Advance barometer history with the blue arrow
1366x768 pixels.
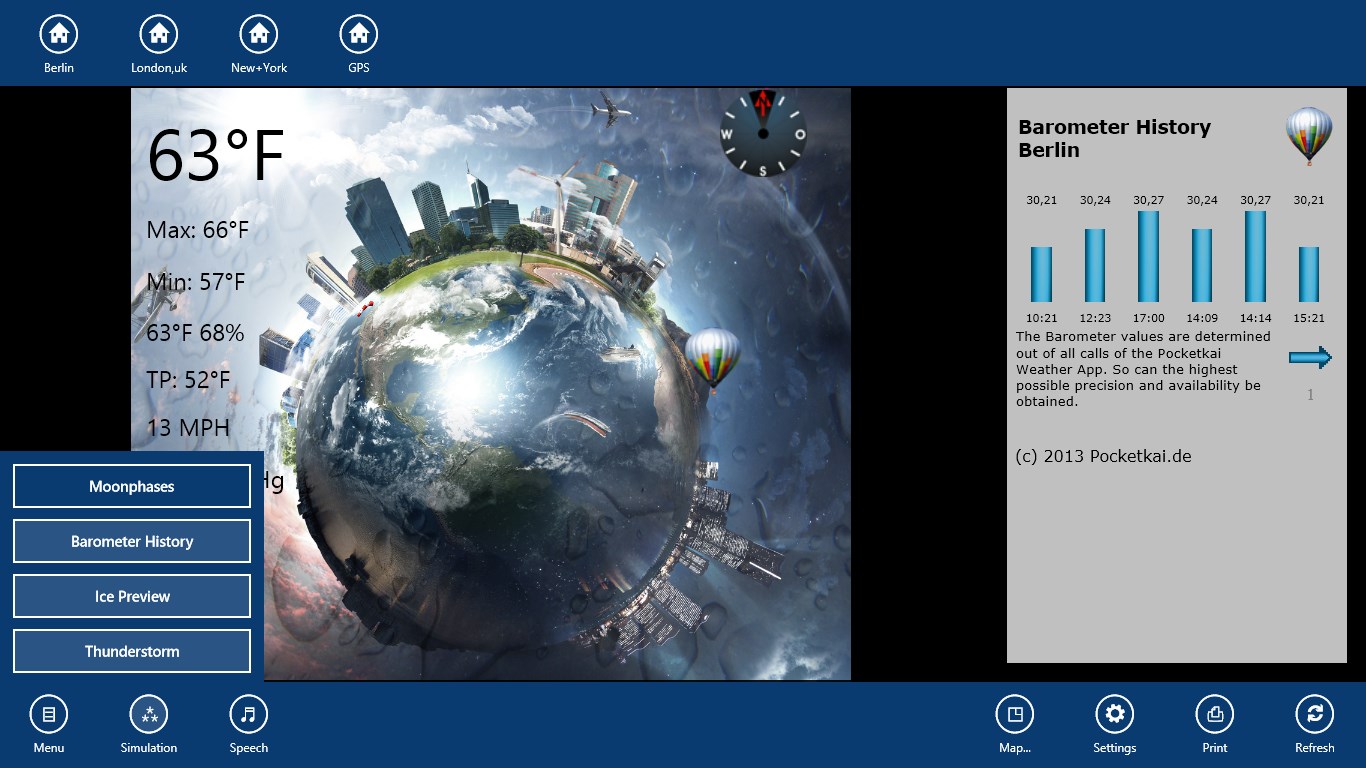coord(1310,356)
